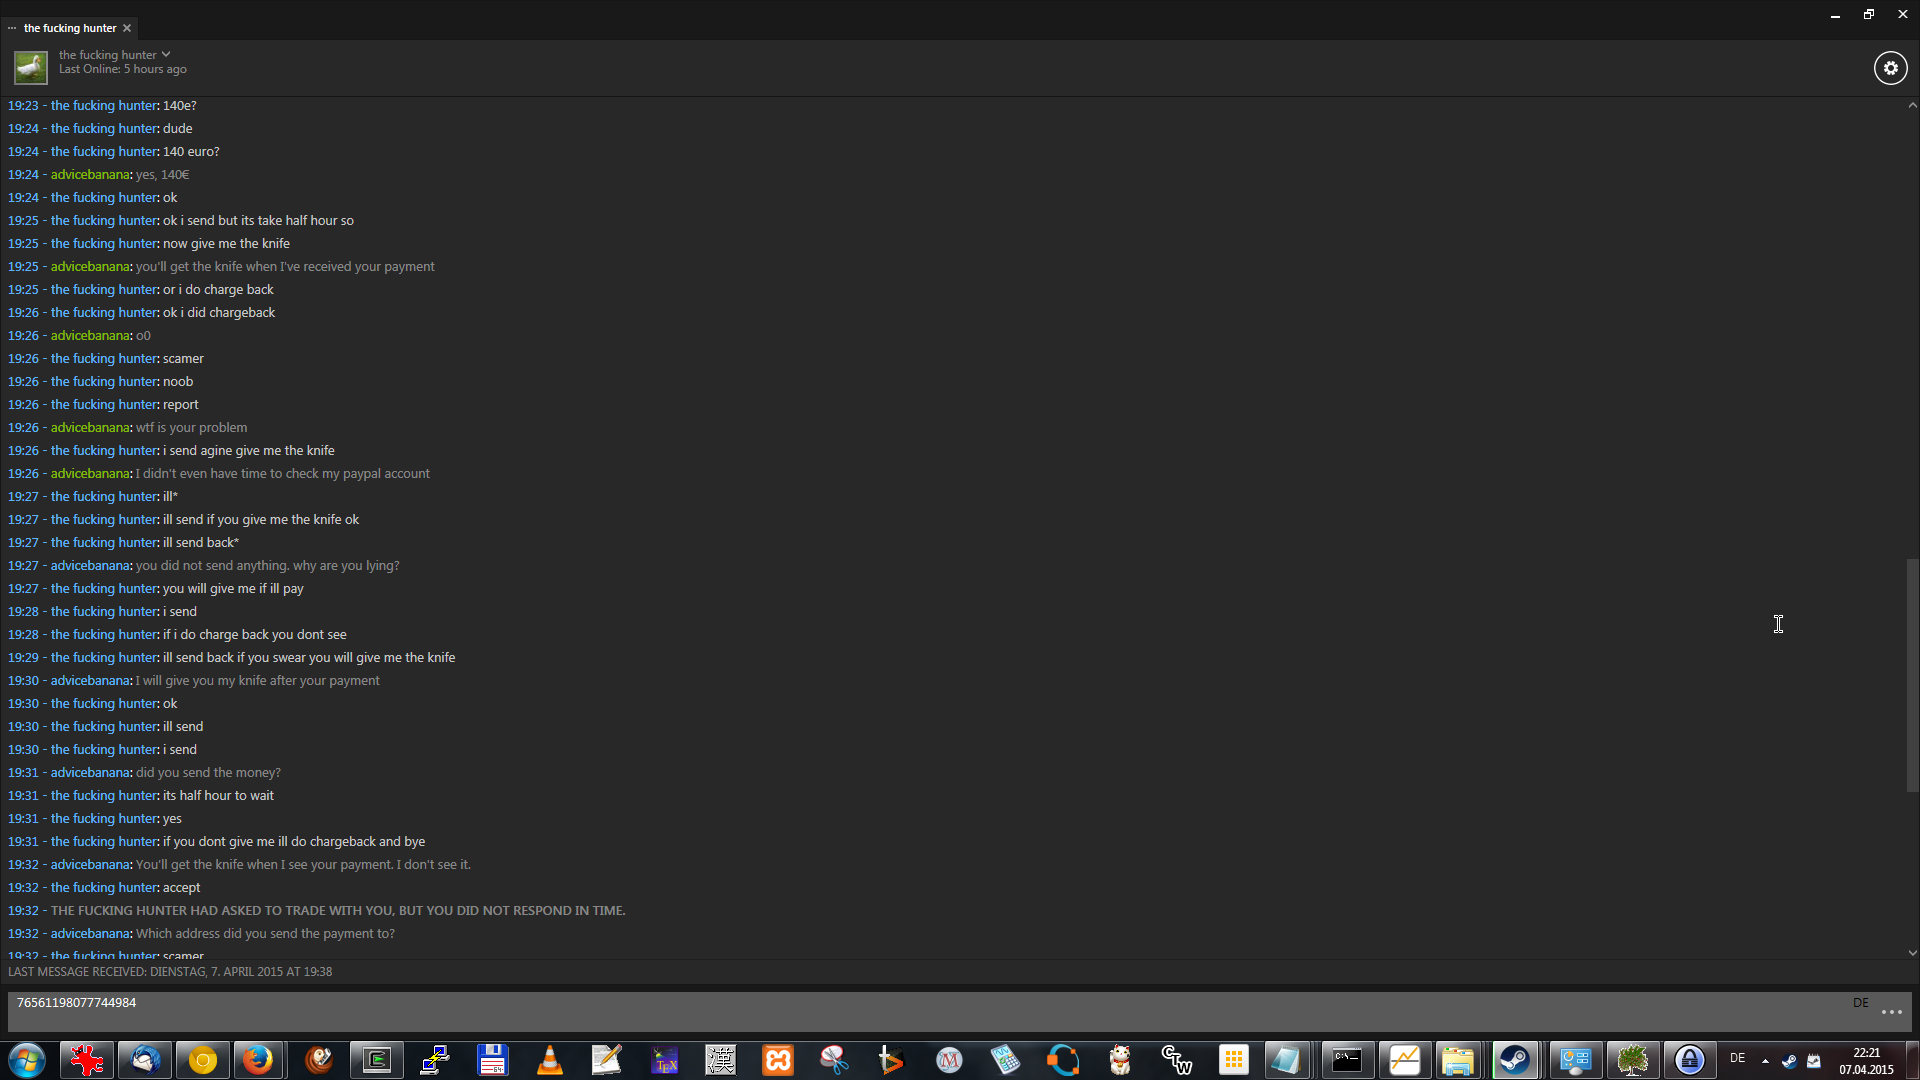Select 'the fucking hunter' chat tab

point(69,28)
